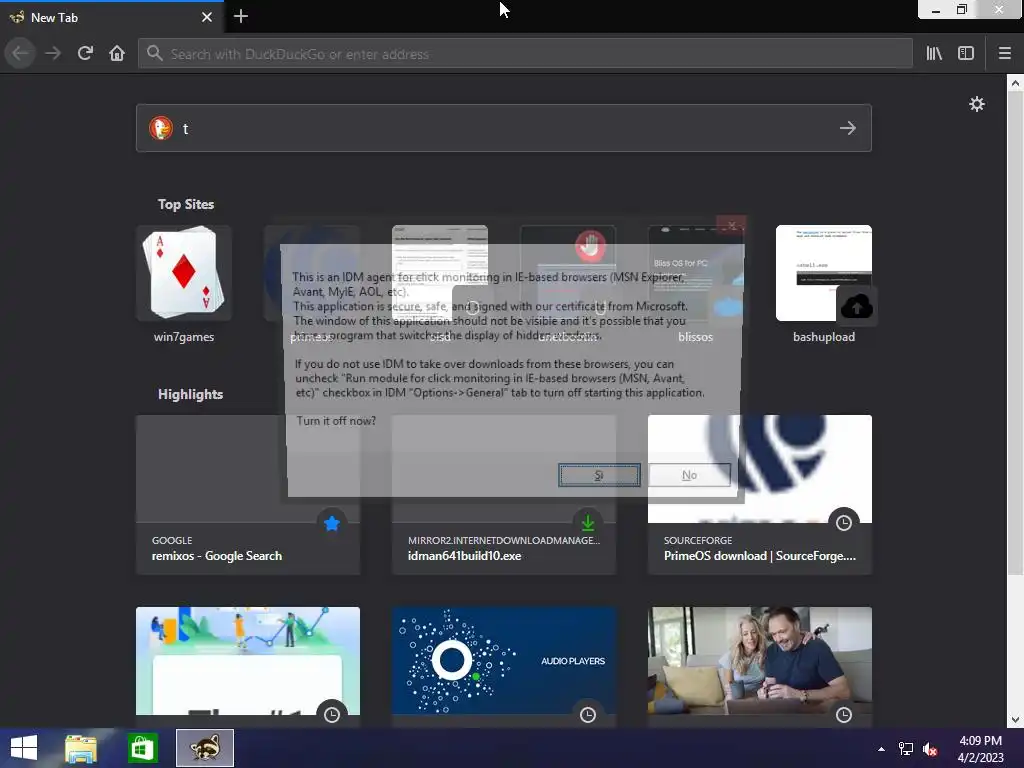Click the blue bookmark star on Google card
This screenshot has height=768, width=1024.
pos(332,523)
